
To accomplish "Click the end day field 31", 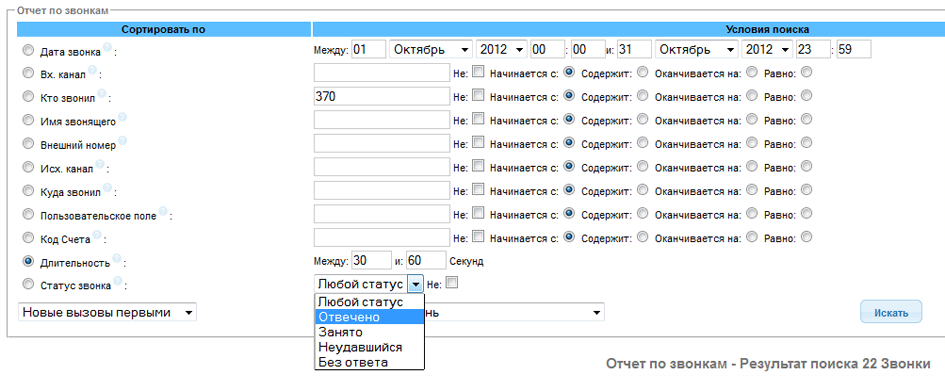I will [635, 49].
